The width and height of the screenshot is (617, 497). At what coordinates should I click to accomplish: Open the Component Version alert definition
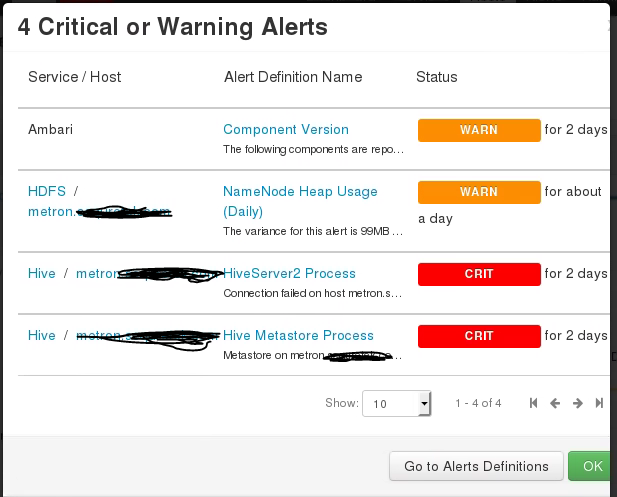286,129
